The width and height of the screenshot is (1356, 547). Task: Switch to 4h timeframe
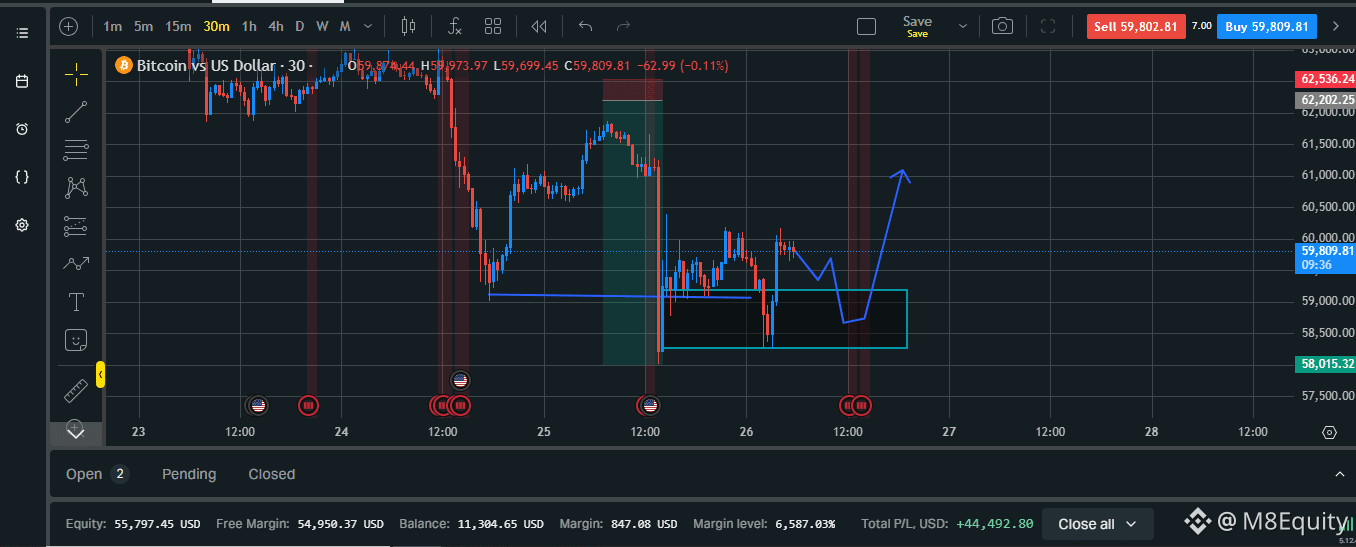pos(276,26)
